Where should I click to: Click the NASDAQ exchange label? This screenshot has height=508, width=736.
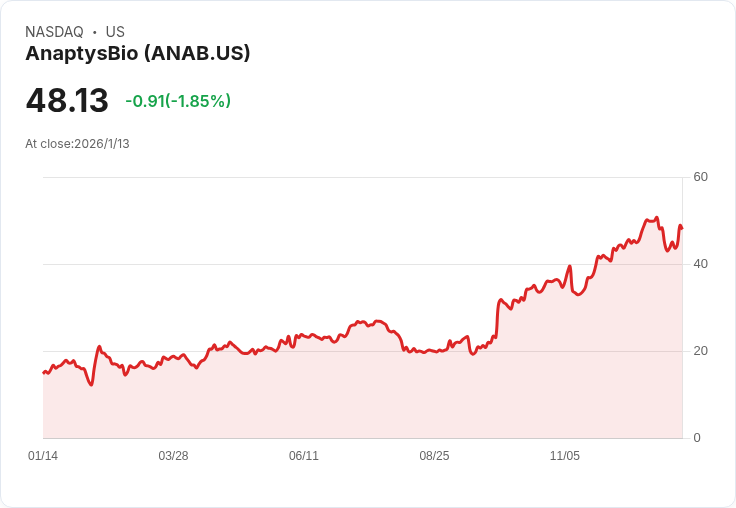(x=54, y=31)
